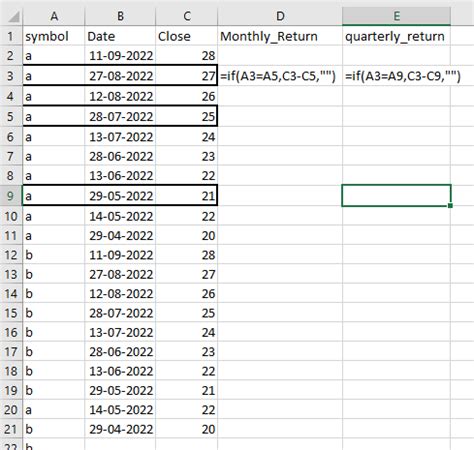Click the 'Monthly_Return' header cell
The image size is (474, 450).
pos(280,36)
